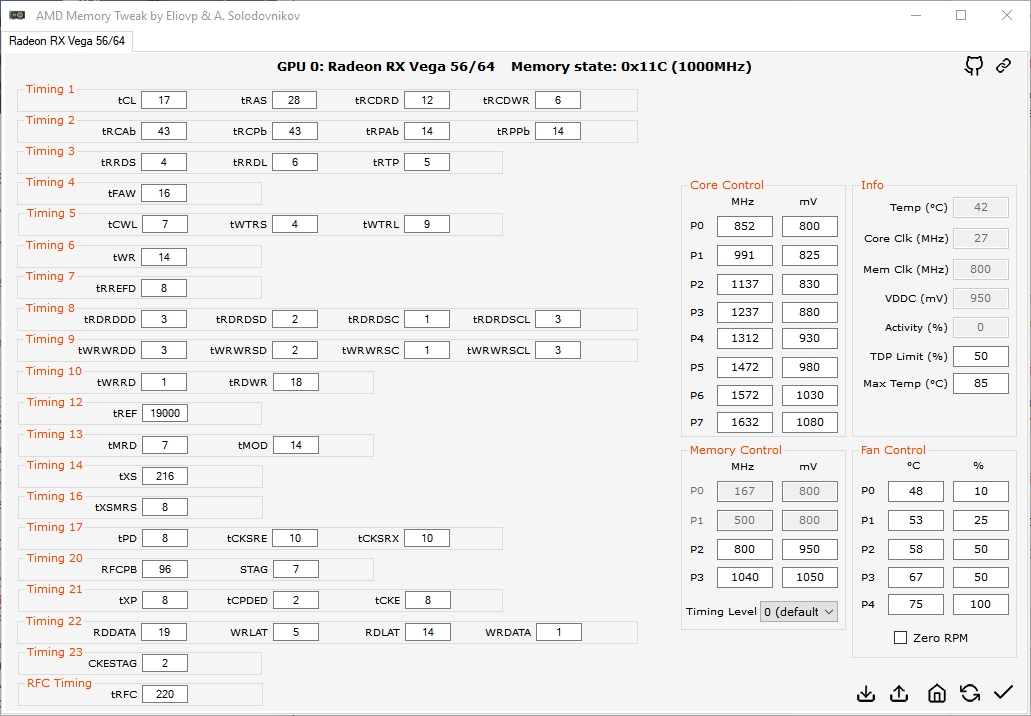Click the home reset-to-defaults icon

point(936,693)
